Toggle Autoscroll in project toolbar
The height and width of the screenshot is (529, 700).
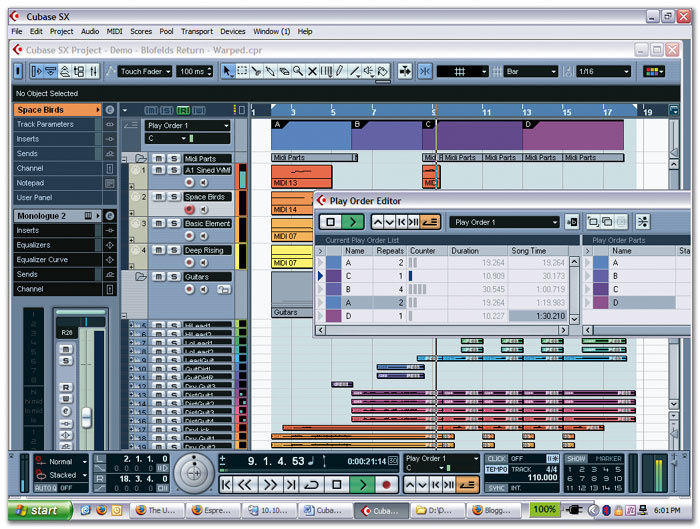tap(405, 71)
